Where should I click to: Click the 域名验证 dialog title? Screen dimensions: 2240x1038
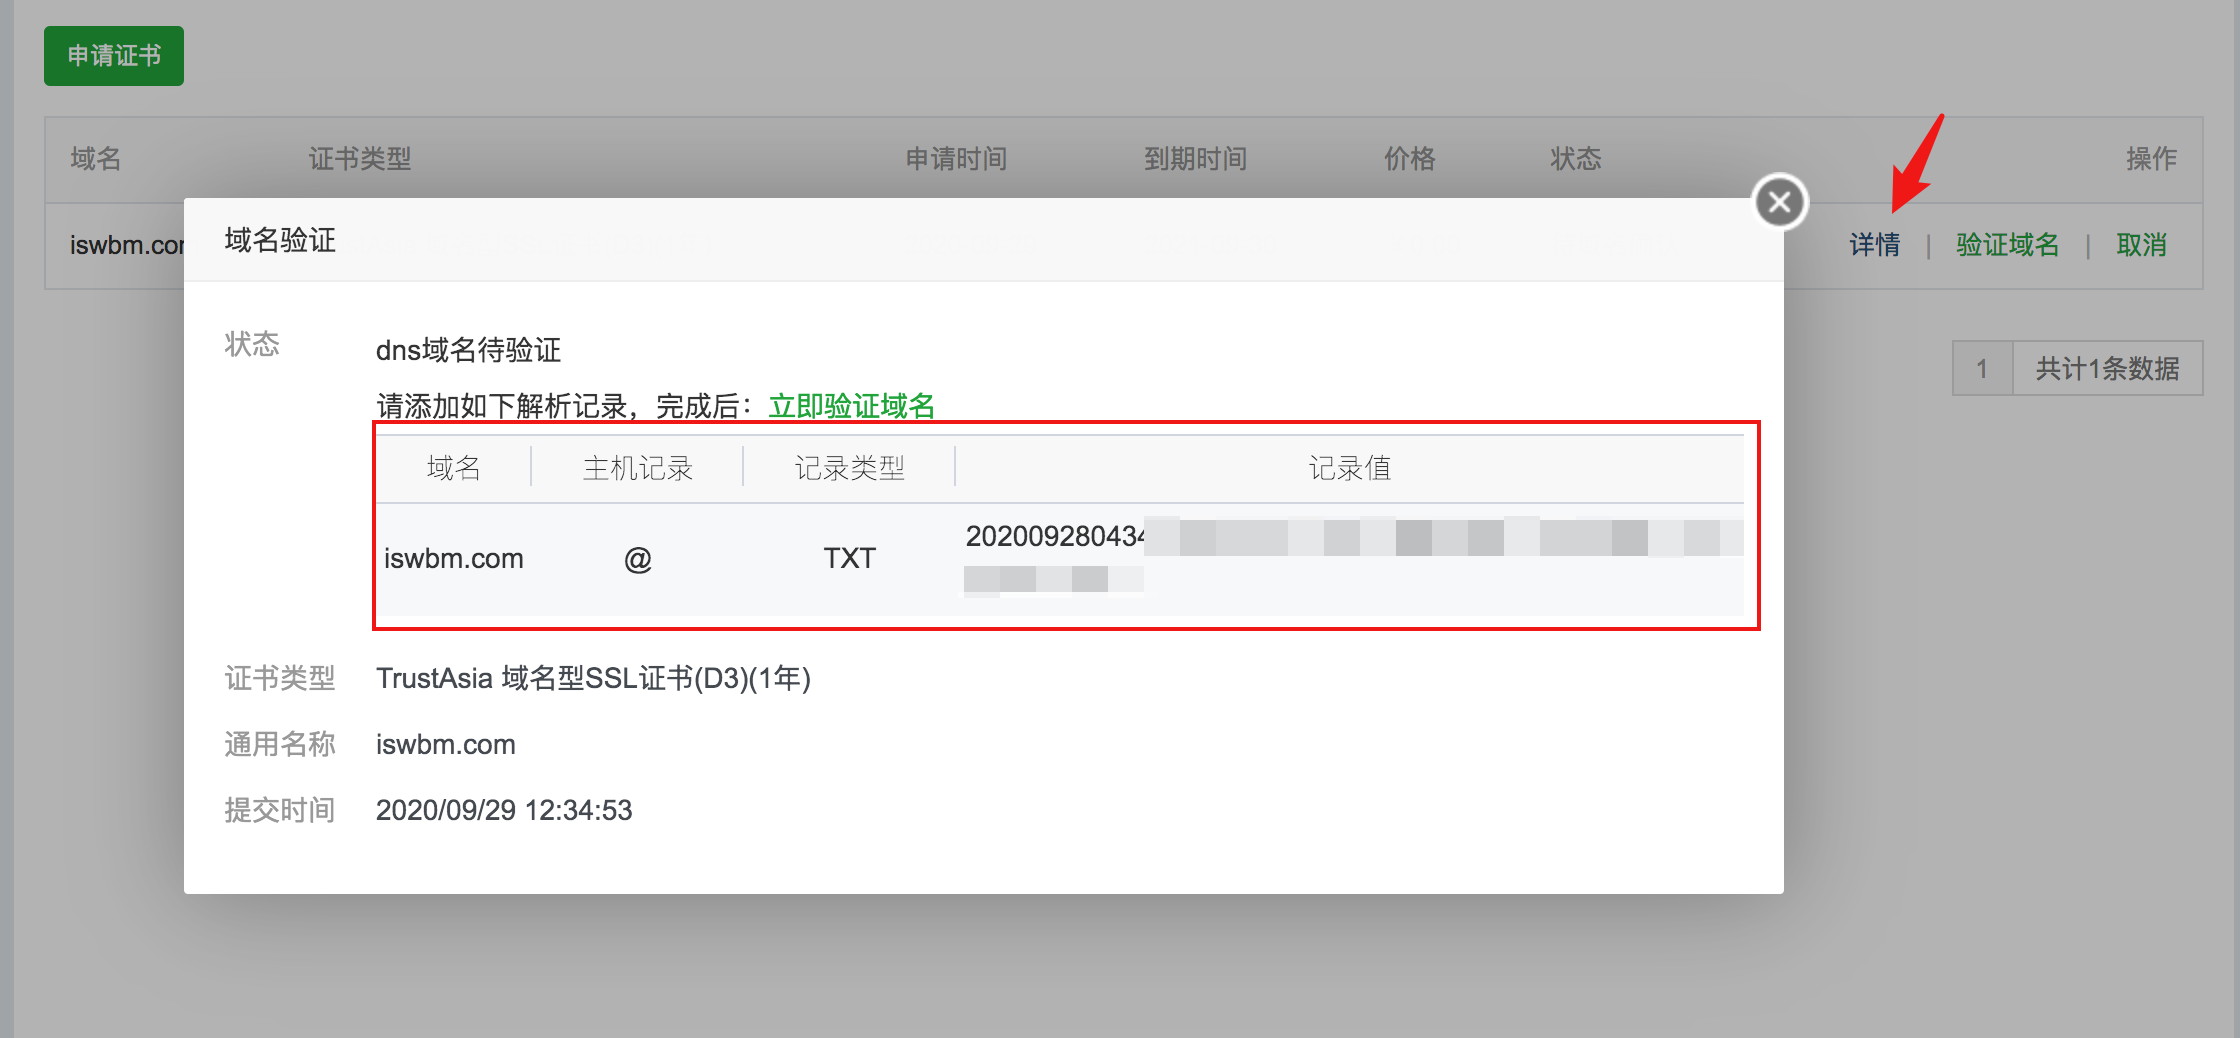(x=280, y=240)
